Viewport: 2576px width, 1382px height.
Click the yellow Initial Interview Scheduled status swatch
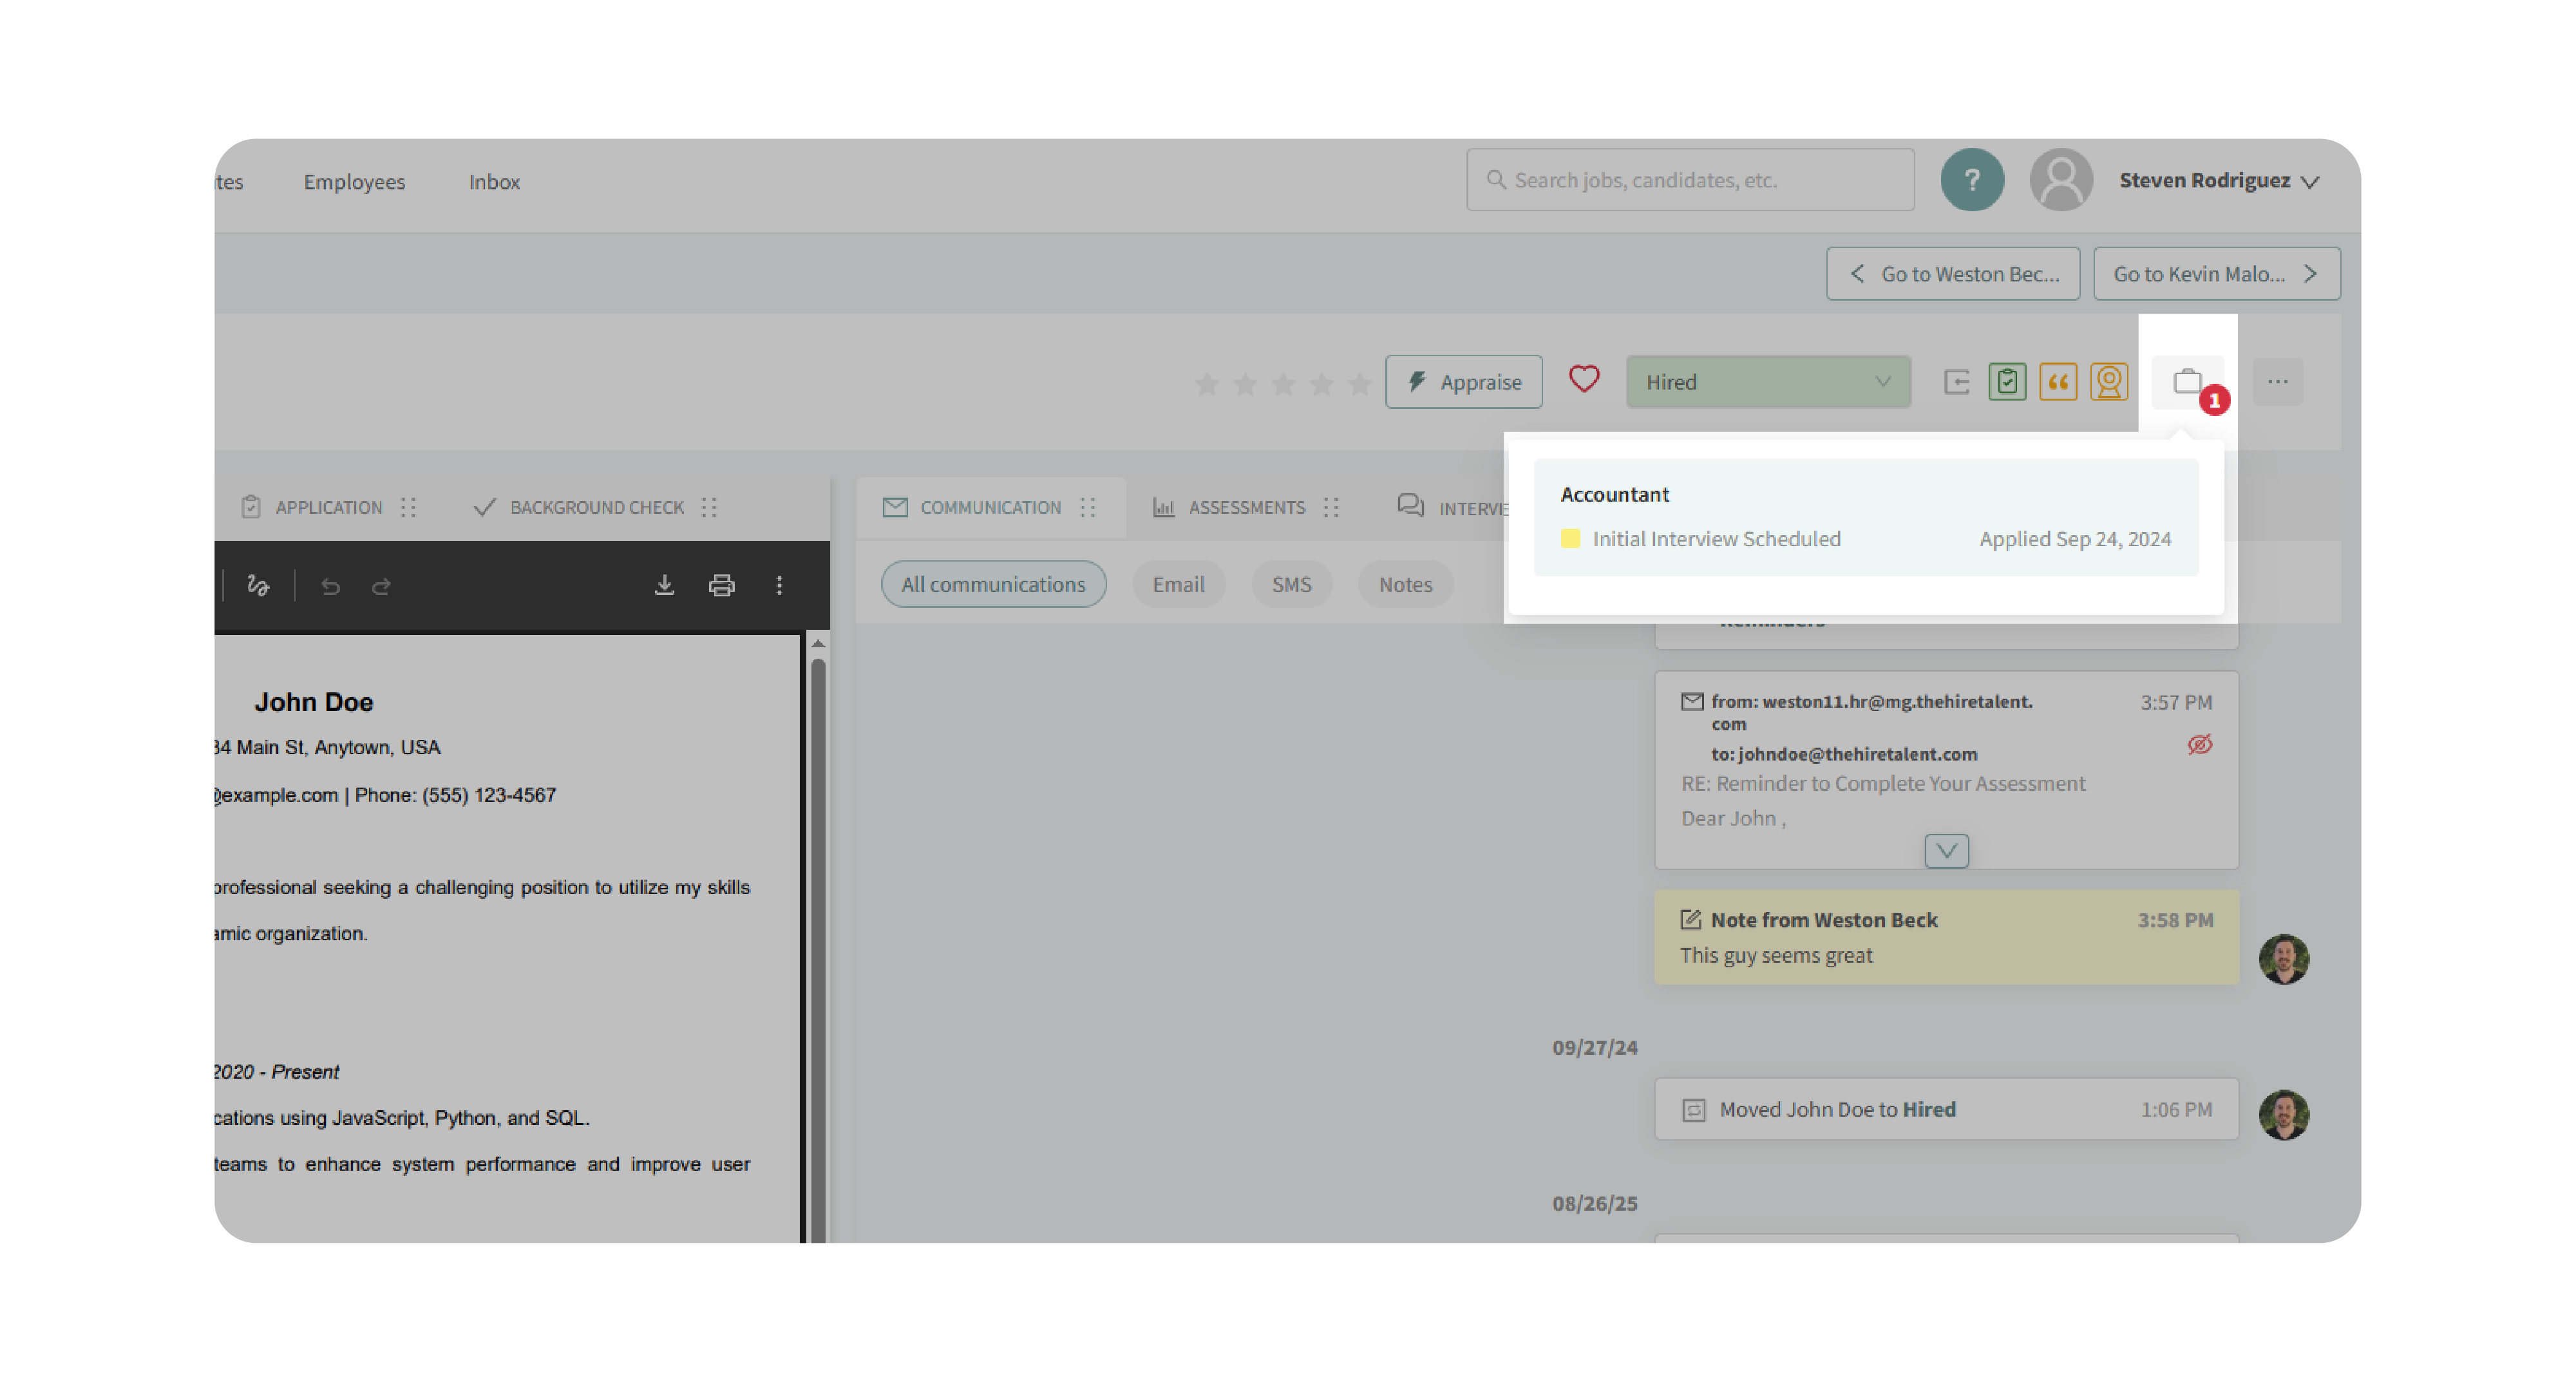pos(1570,538)
